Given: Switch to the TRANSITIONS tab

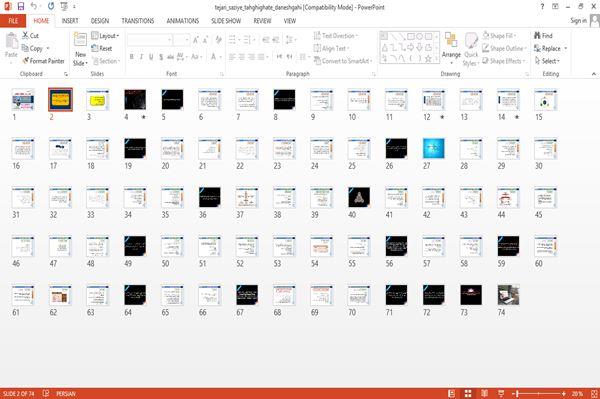Looking at the screenshot, I should pyautogui.click(x=138, y=21).
